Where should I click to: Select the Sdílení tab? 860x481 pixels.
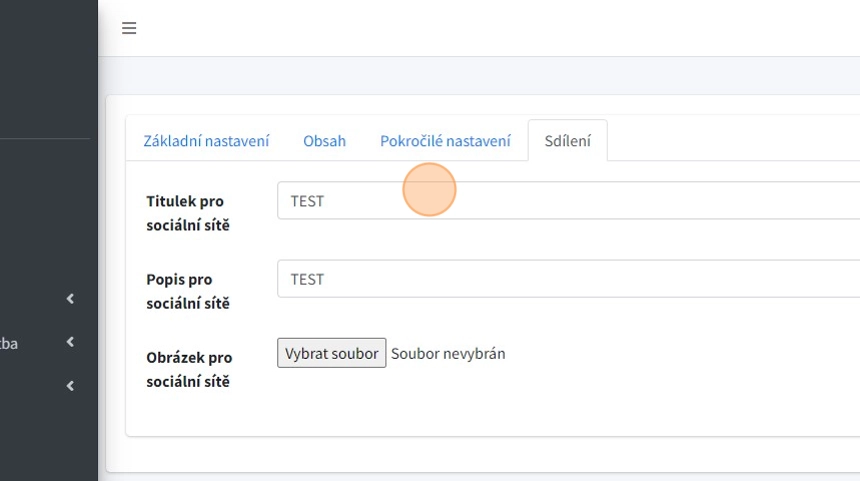567,141
